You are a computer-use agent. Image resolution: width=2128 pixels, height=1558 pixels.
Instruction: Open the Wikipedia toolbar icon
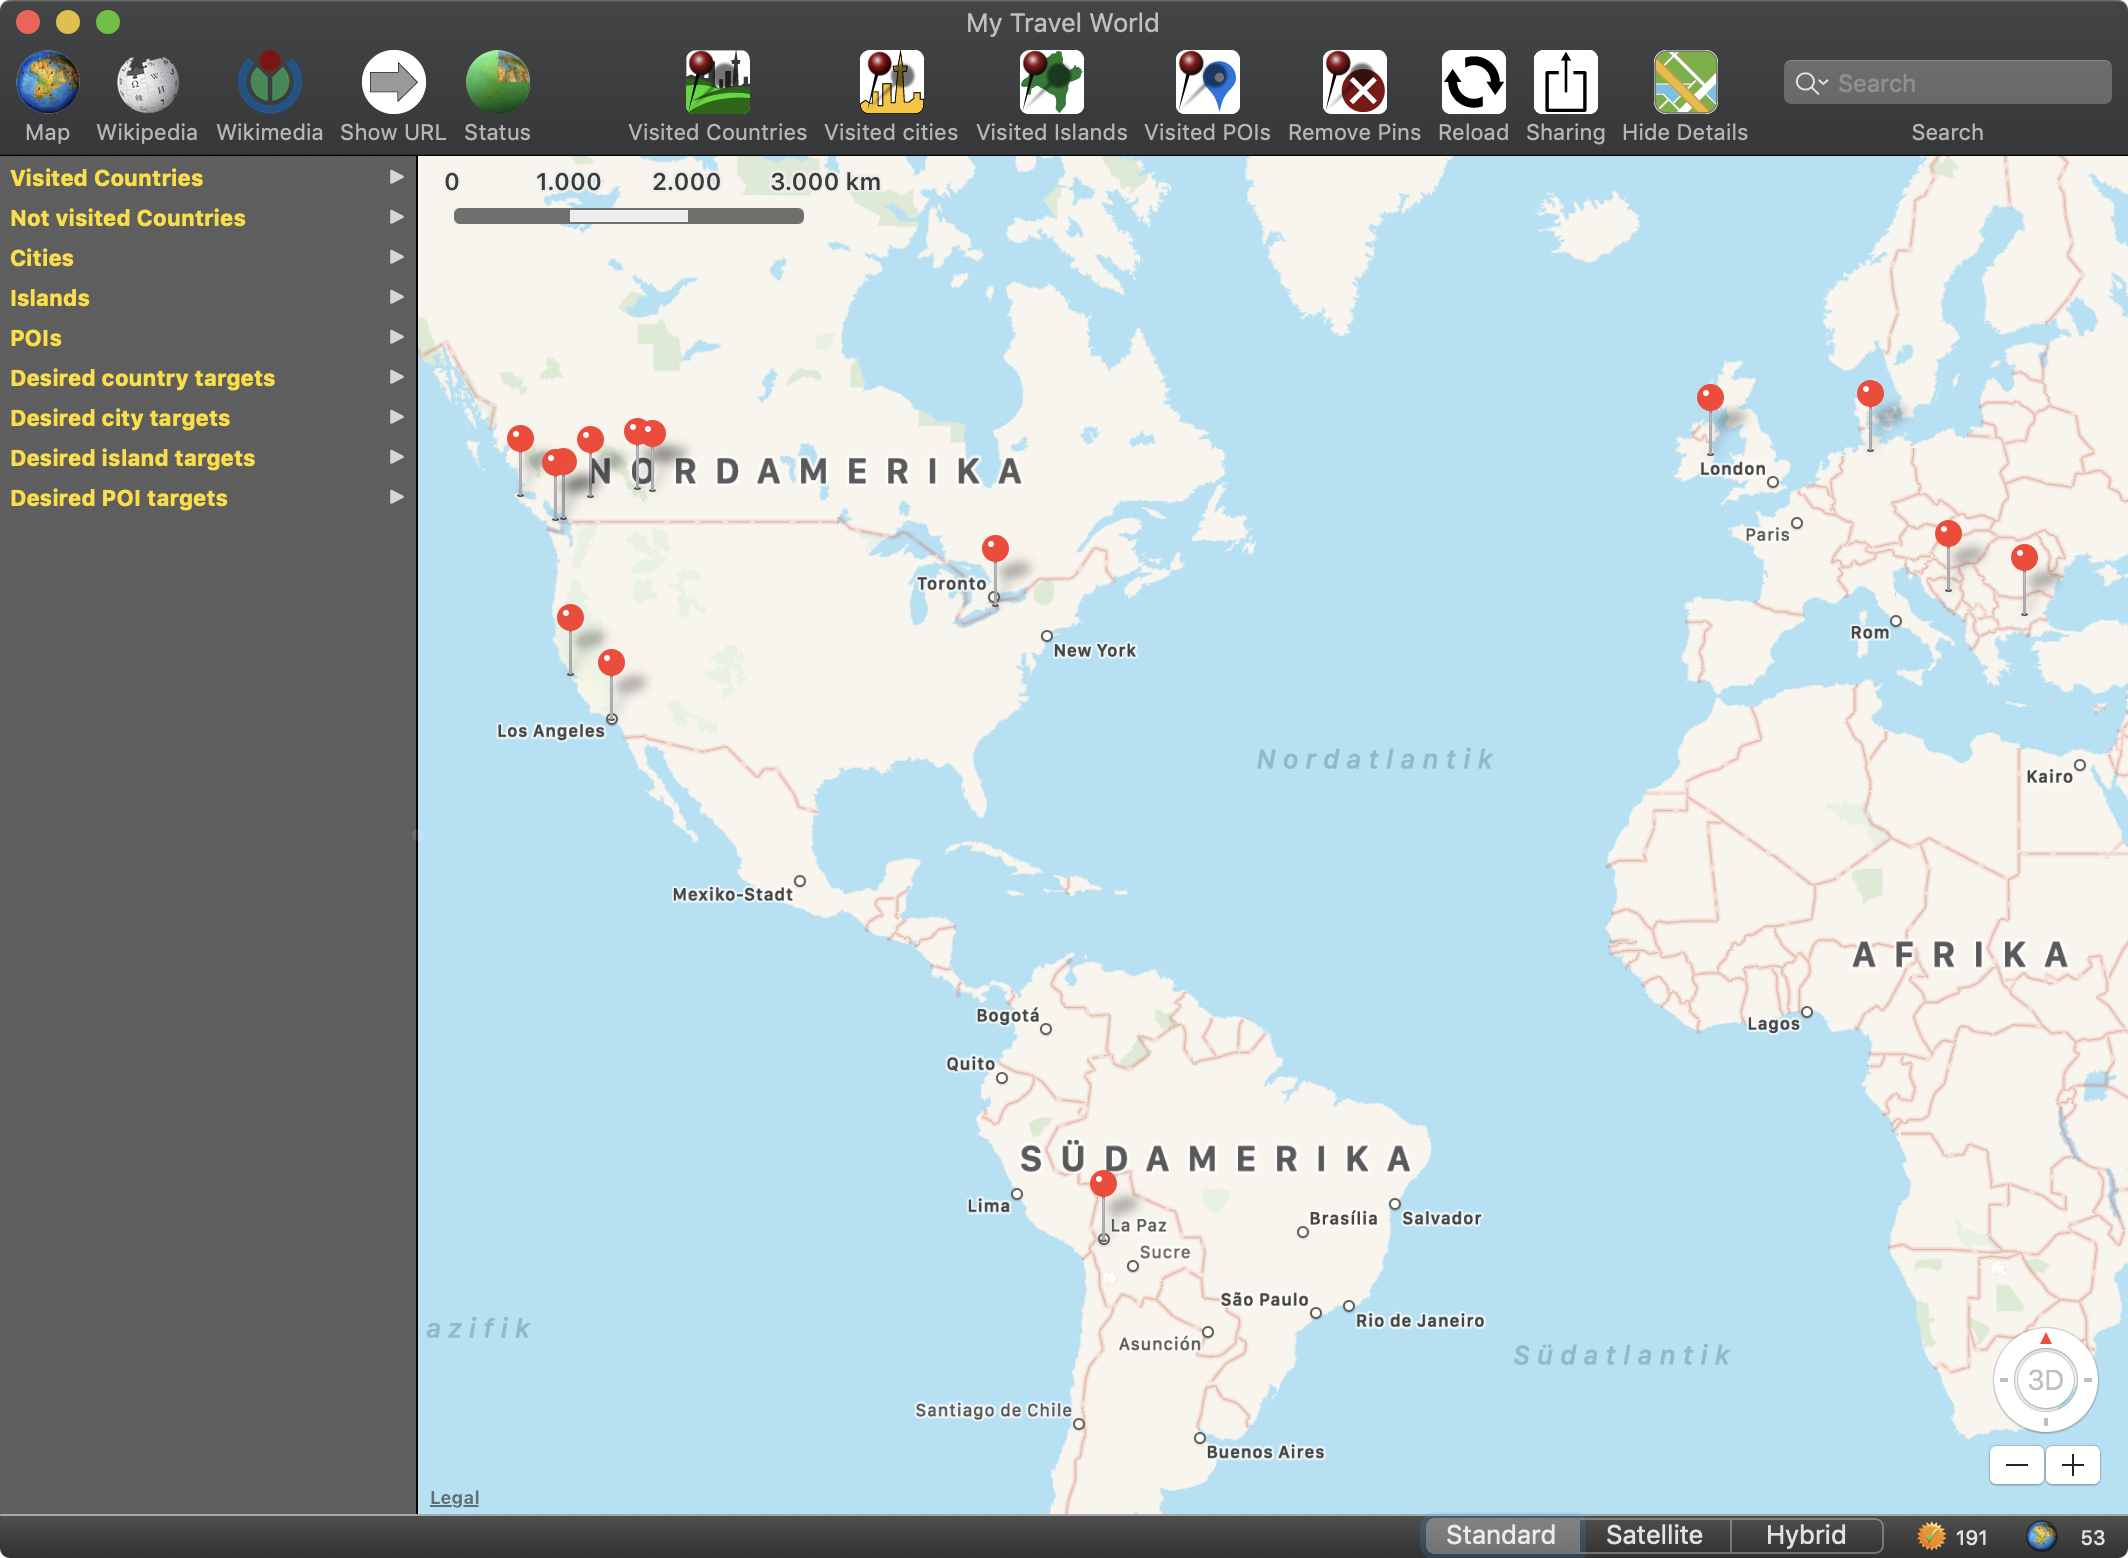point(147,82)
